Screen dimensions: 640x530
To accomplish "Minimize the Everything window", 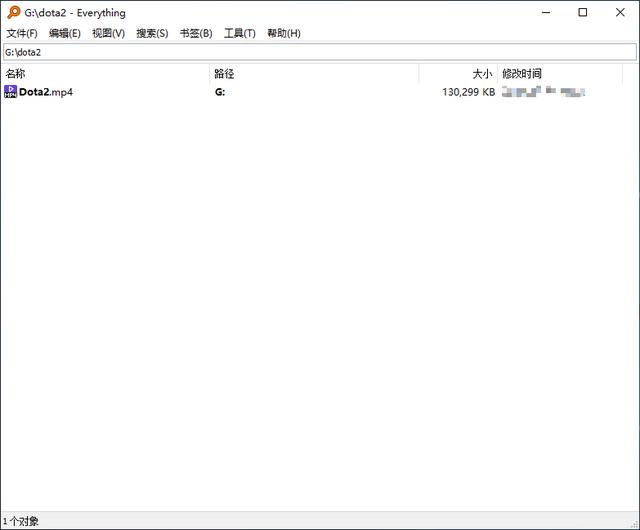I will point(546,12).
